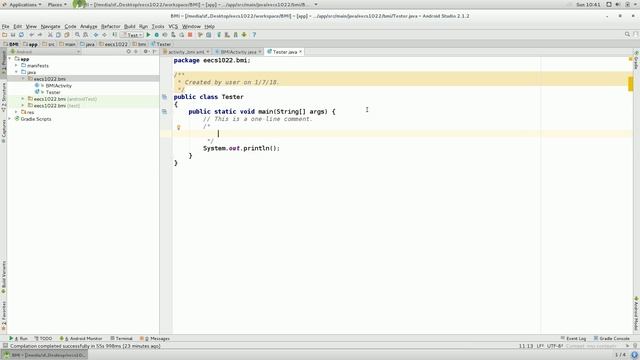Screen dimensions: 640x360
Task: Click the BMI window button in taskbar
Action: tap(44, 355)
